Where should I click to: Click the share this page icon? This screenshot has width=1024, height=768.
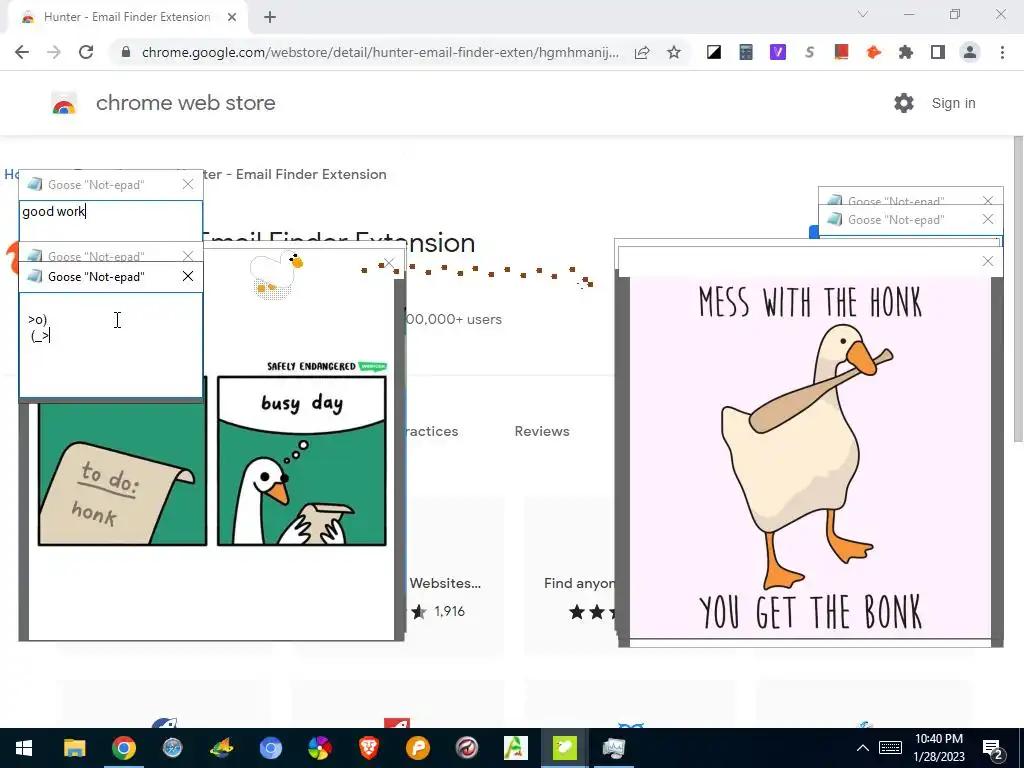coord(642,52)
